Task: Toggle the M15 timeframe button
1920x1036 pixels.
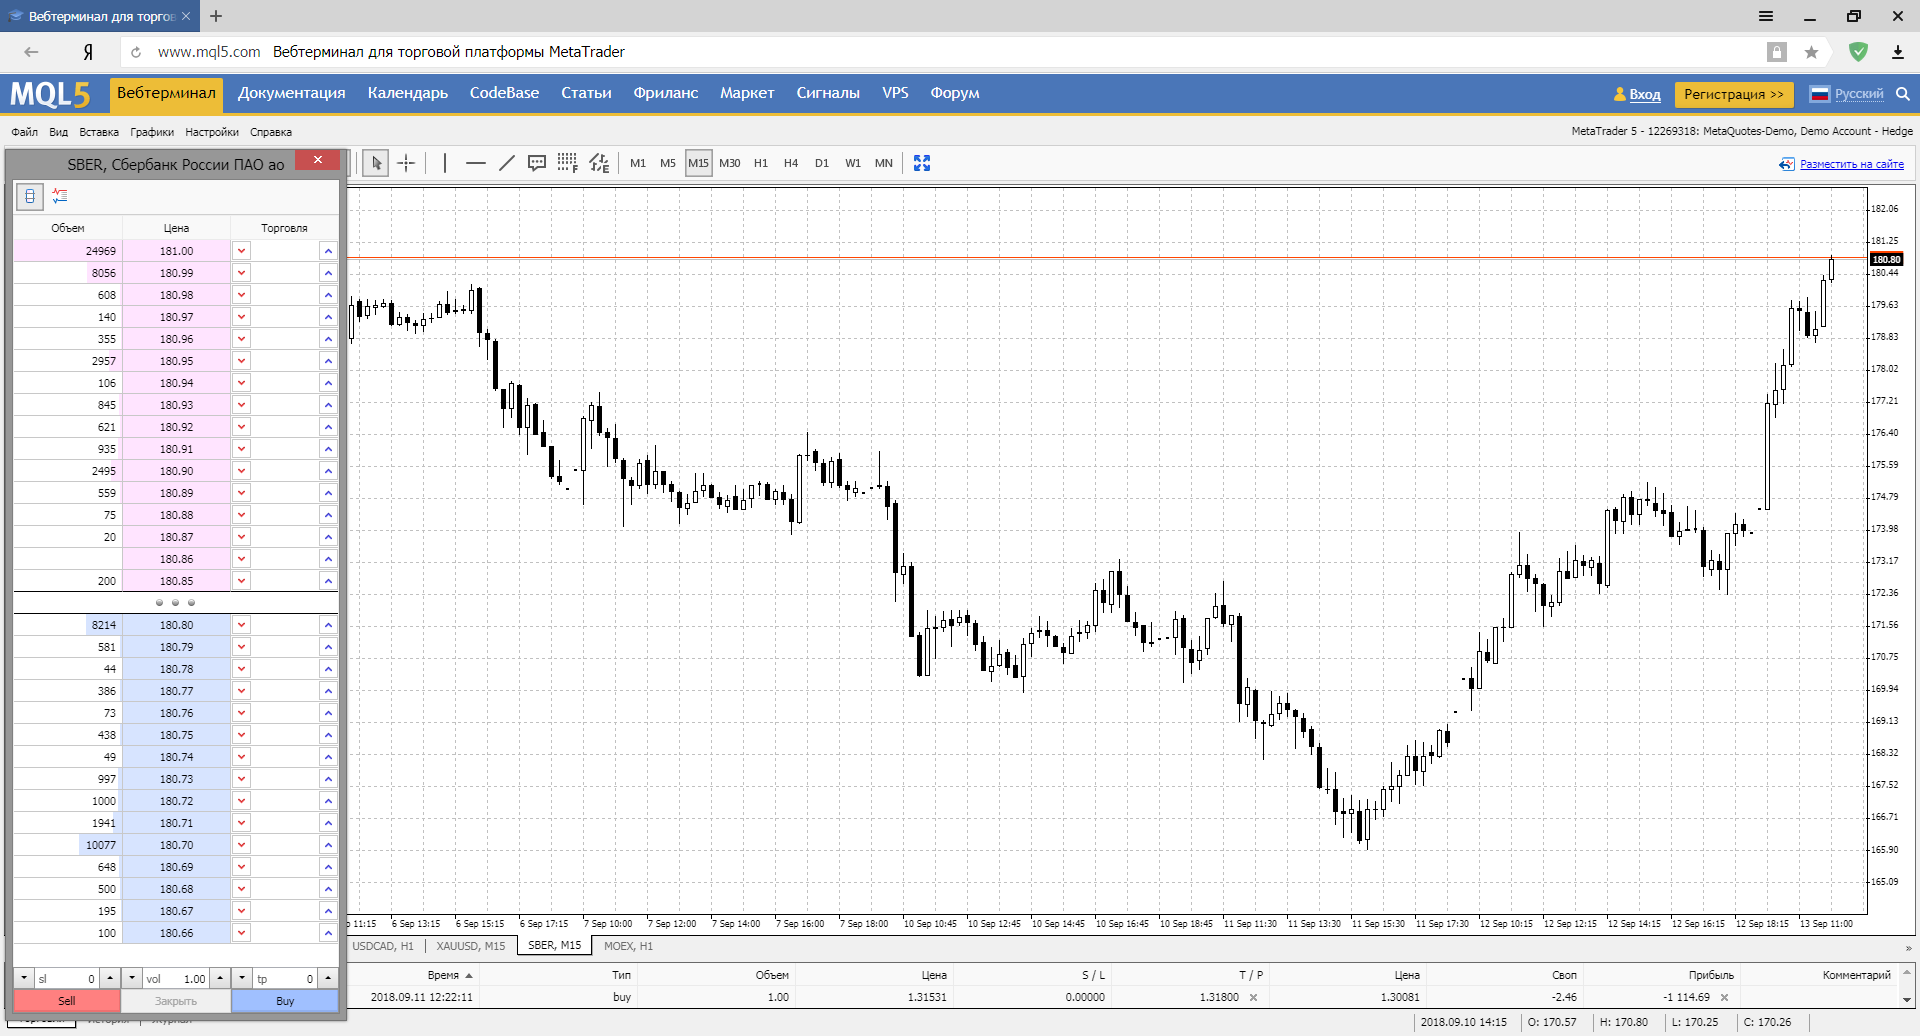Action: (698, 163)
